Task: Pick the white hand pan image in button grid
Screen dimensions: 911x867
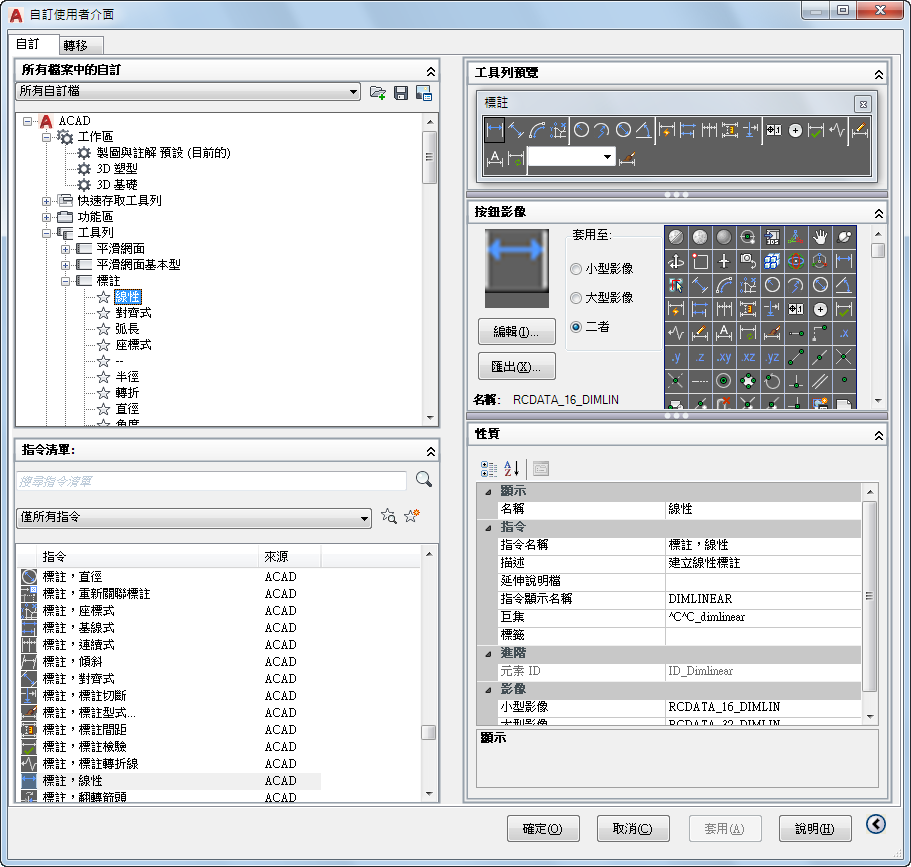Action: 820,237
